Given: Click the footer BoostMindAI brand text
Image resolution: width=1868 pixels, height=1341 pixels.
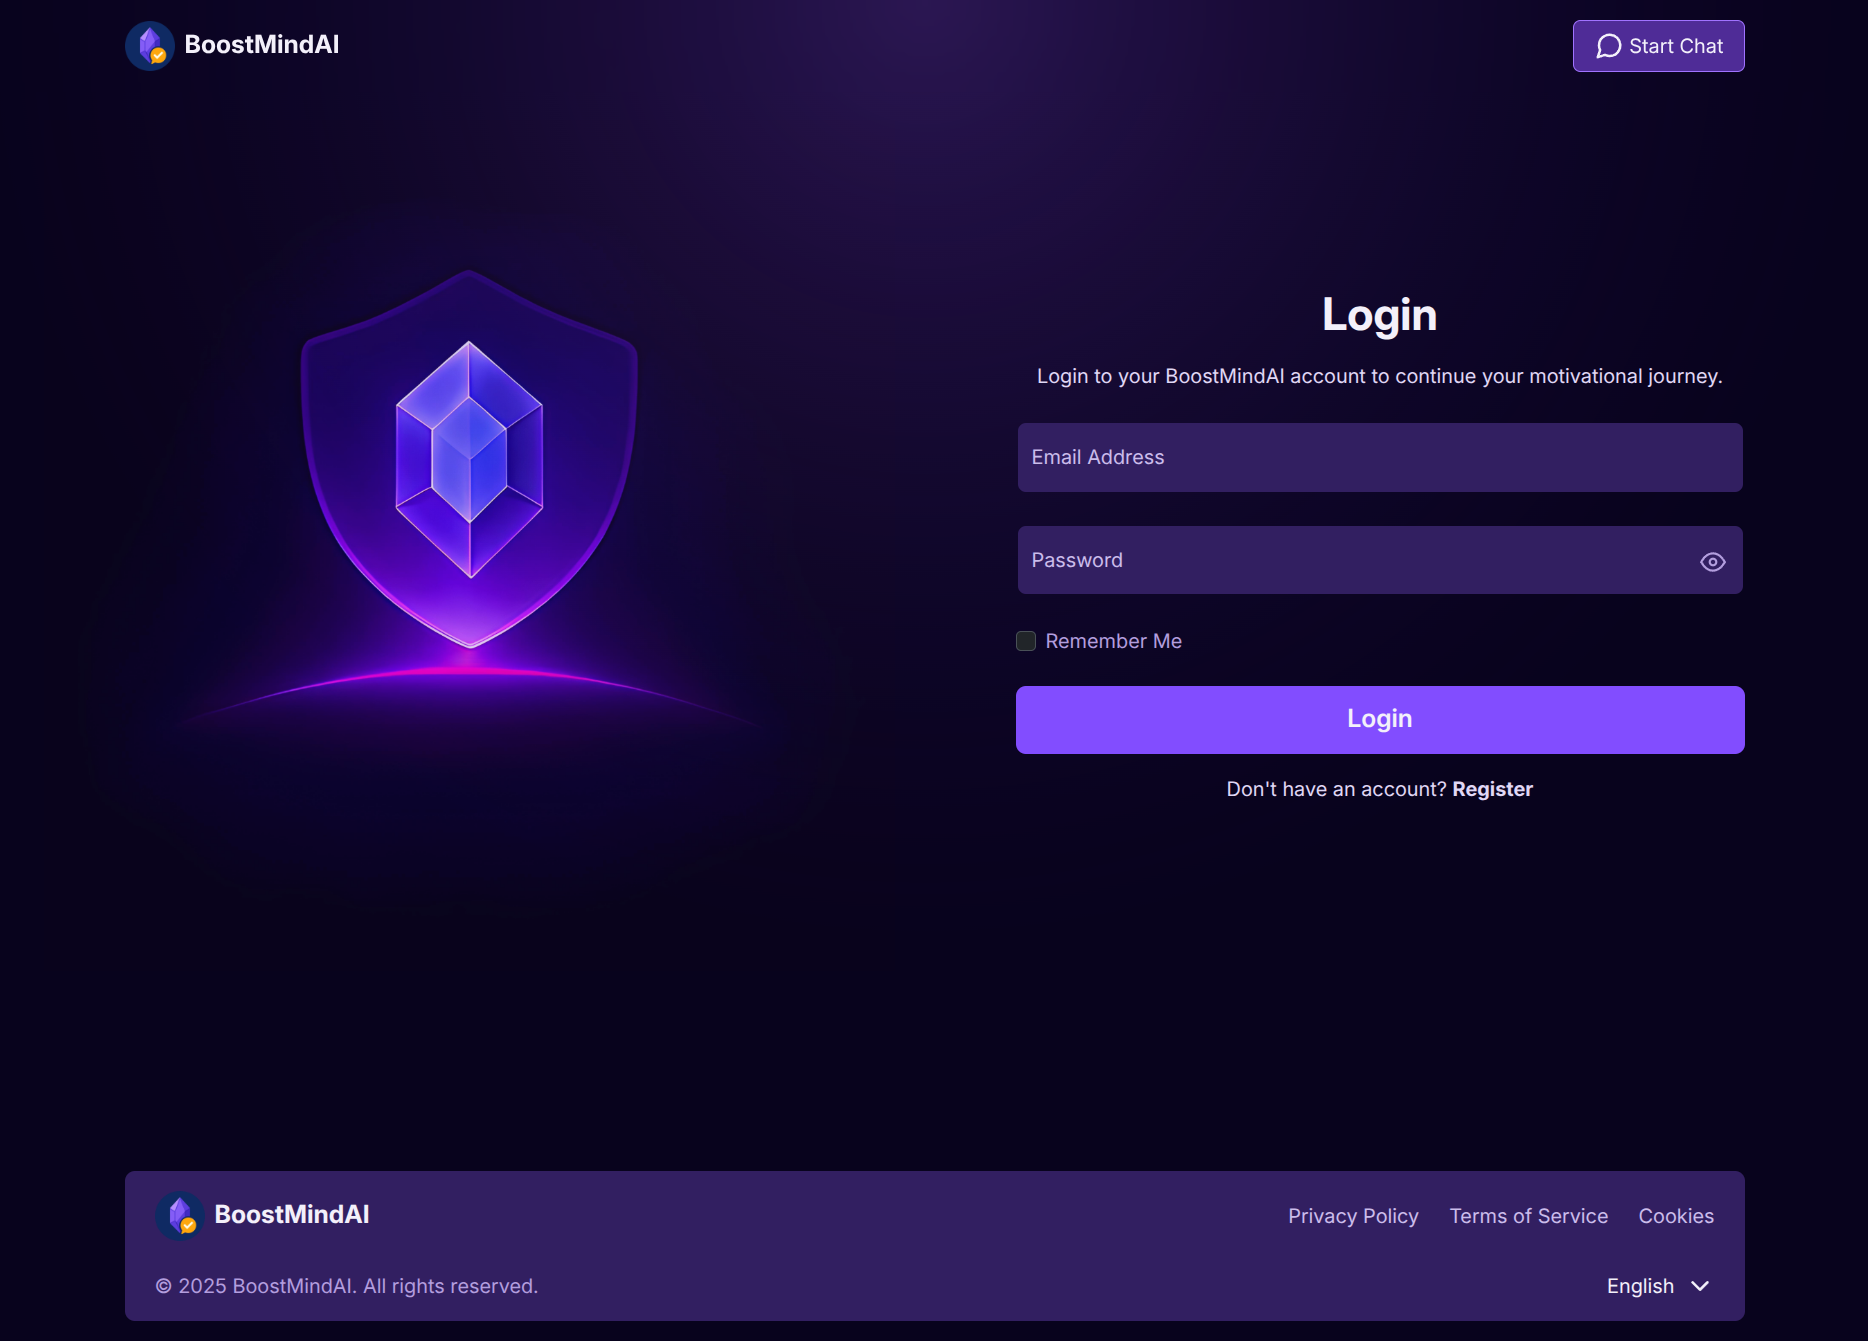Looking at the screenshot, I should 292,1215.
